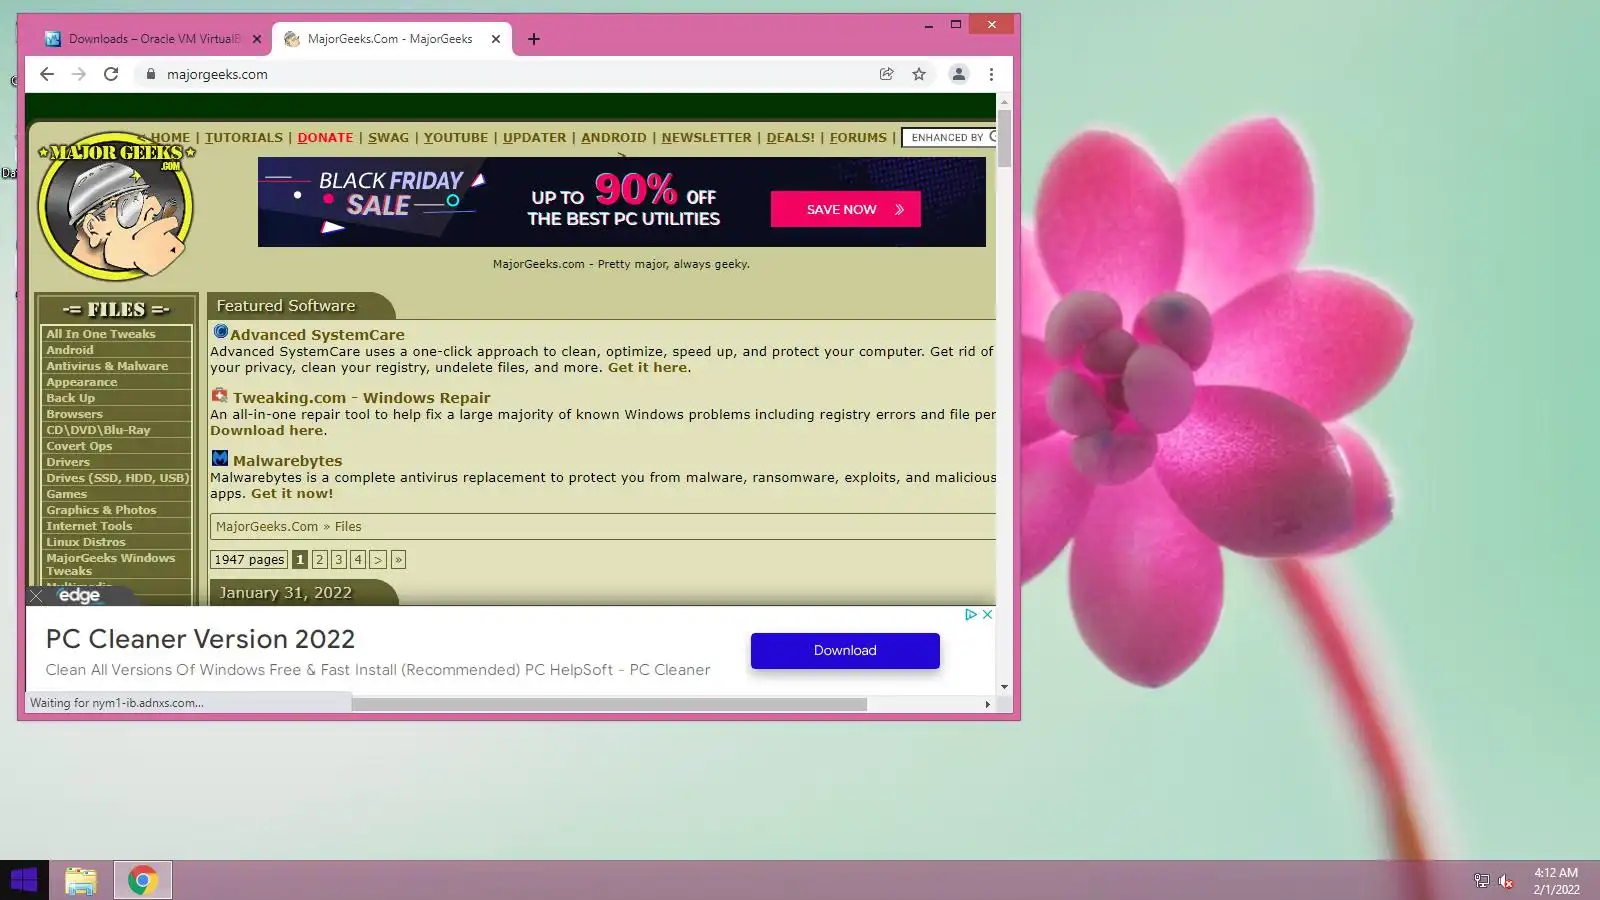Close the edge overlay with X
Viewport: 1600px width, 900px height.
[x=36, y=596]
